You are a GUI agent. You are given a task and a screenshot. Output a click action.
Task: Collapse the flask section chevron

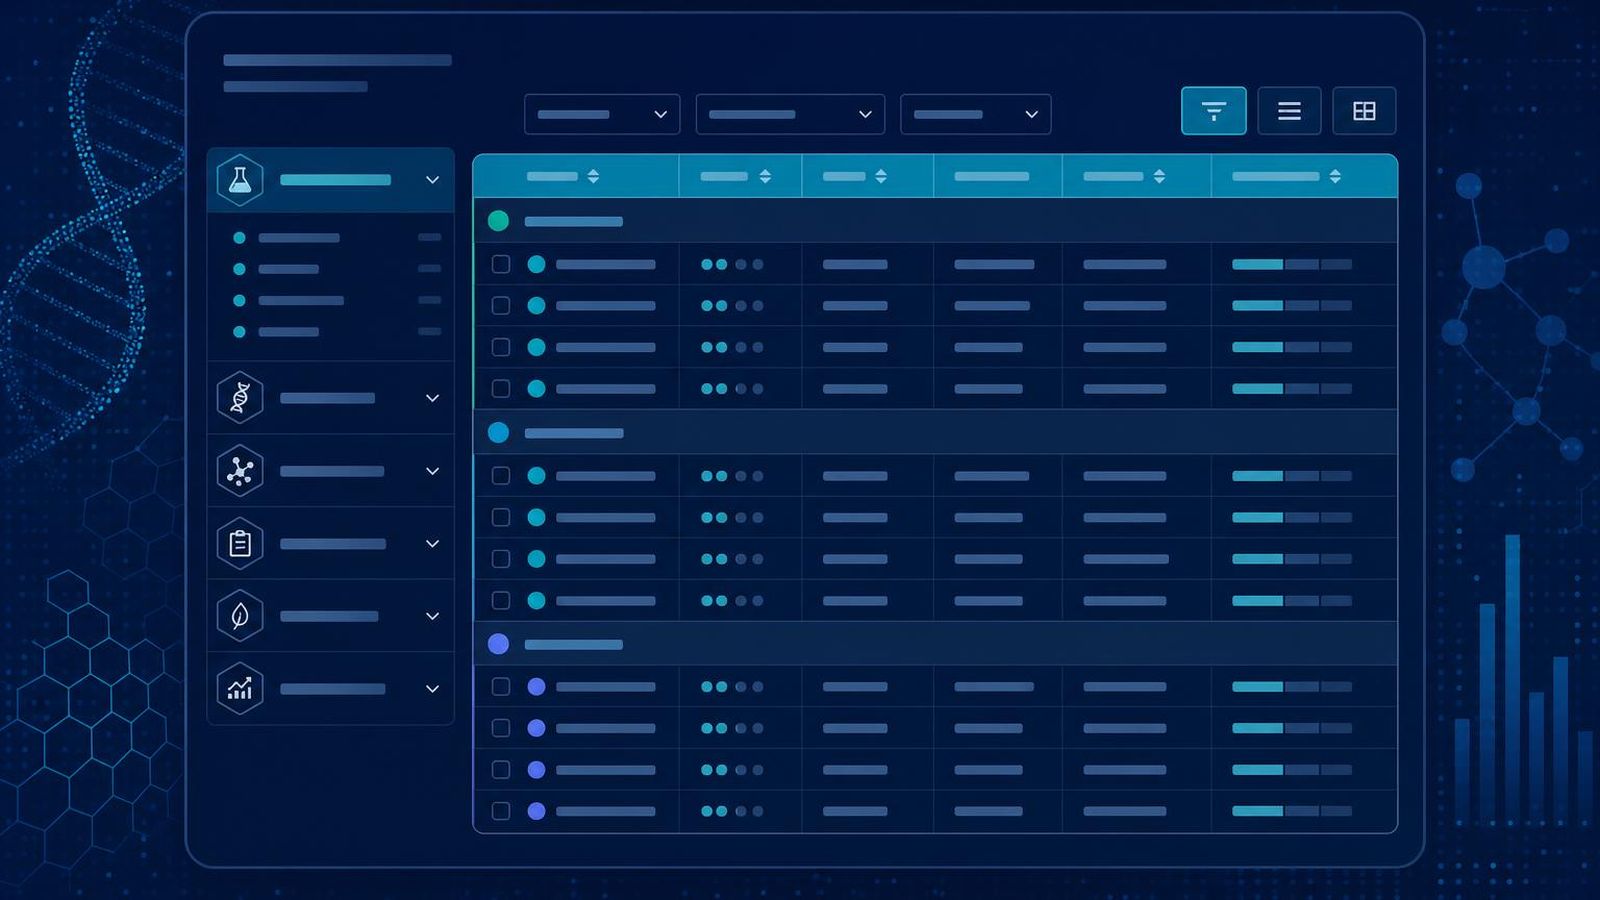(x=432, y=180)
